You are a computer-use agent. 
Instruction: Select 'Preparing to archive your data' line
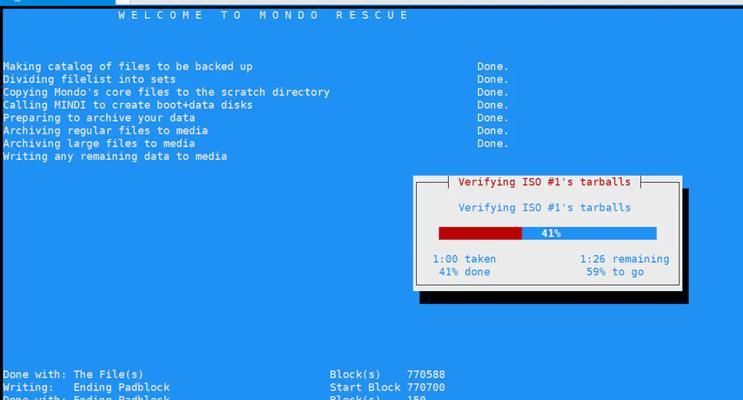(x=99, y=118)
